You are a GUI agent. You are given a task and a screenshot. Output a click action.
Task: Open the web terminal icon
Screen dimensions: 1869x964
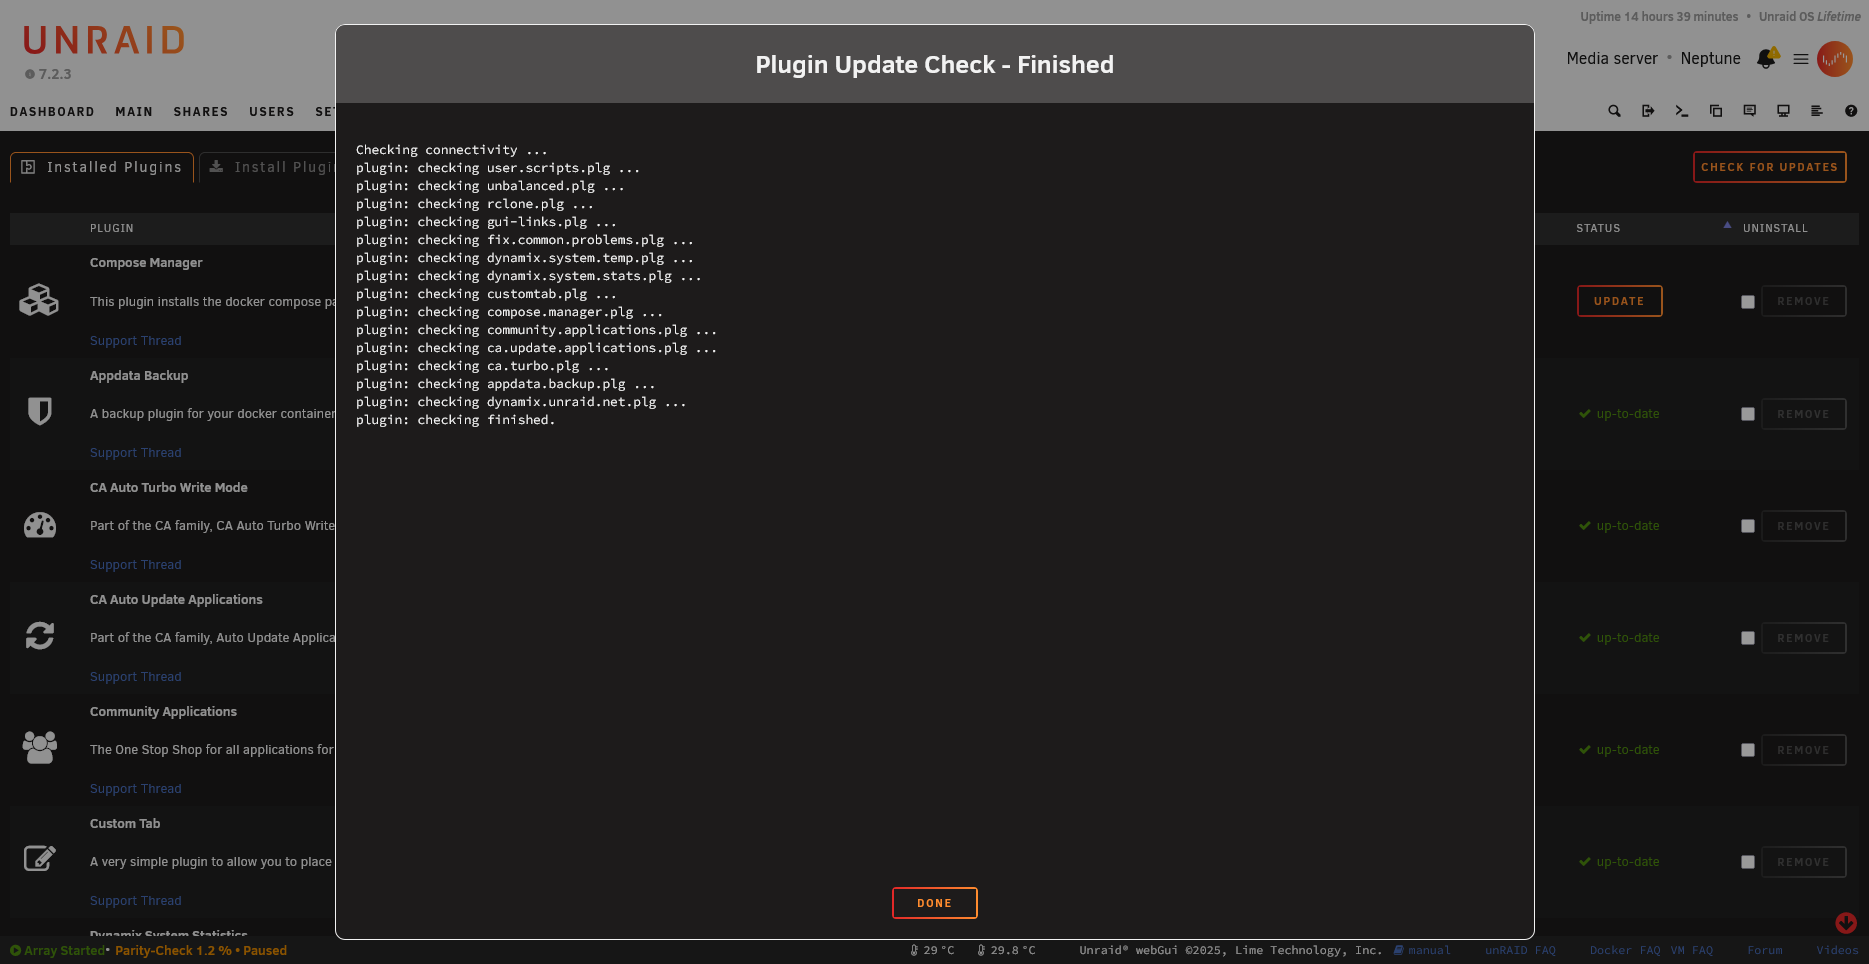tap(1681, 110)
